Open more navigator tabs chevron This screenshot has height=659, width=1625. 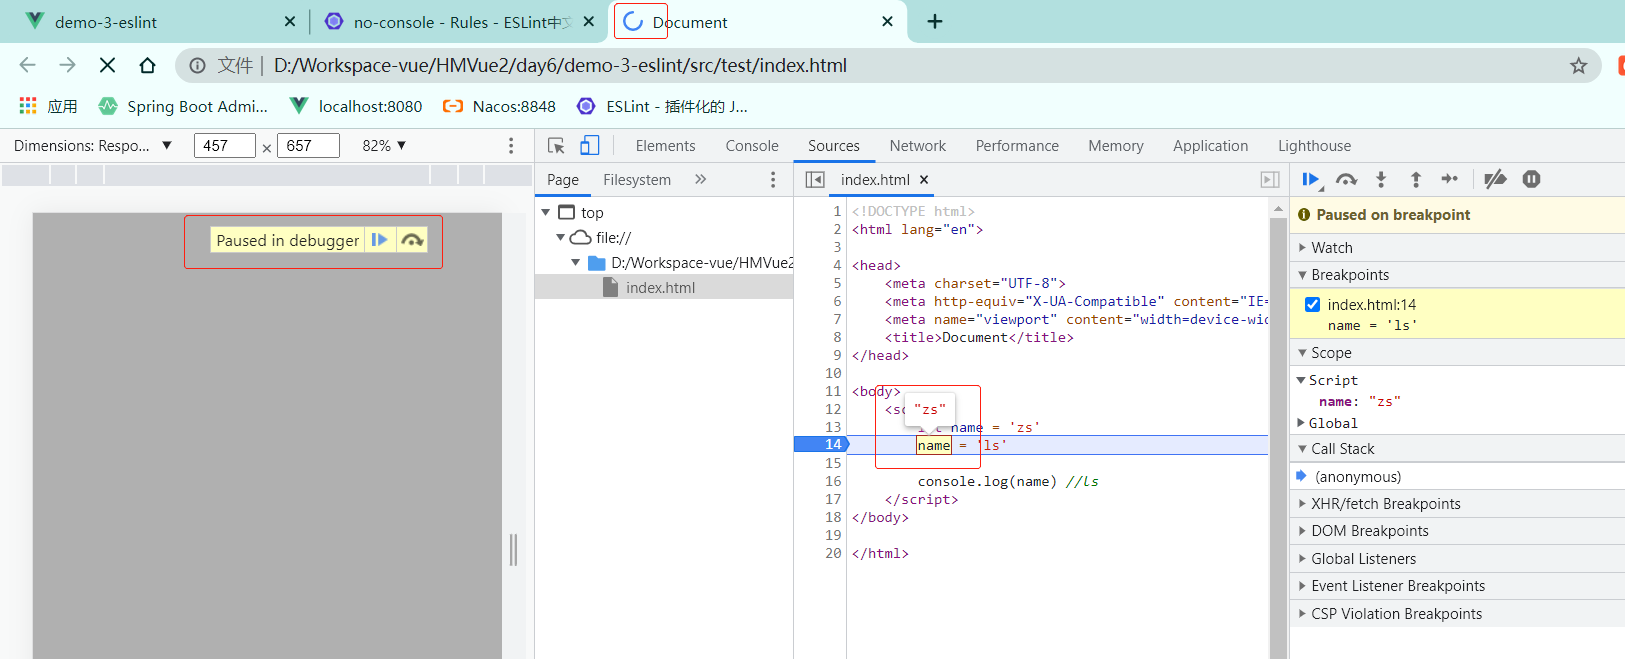pyautogui.click(x=700, y=179)
